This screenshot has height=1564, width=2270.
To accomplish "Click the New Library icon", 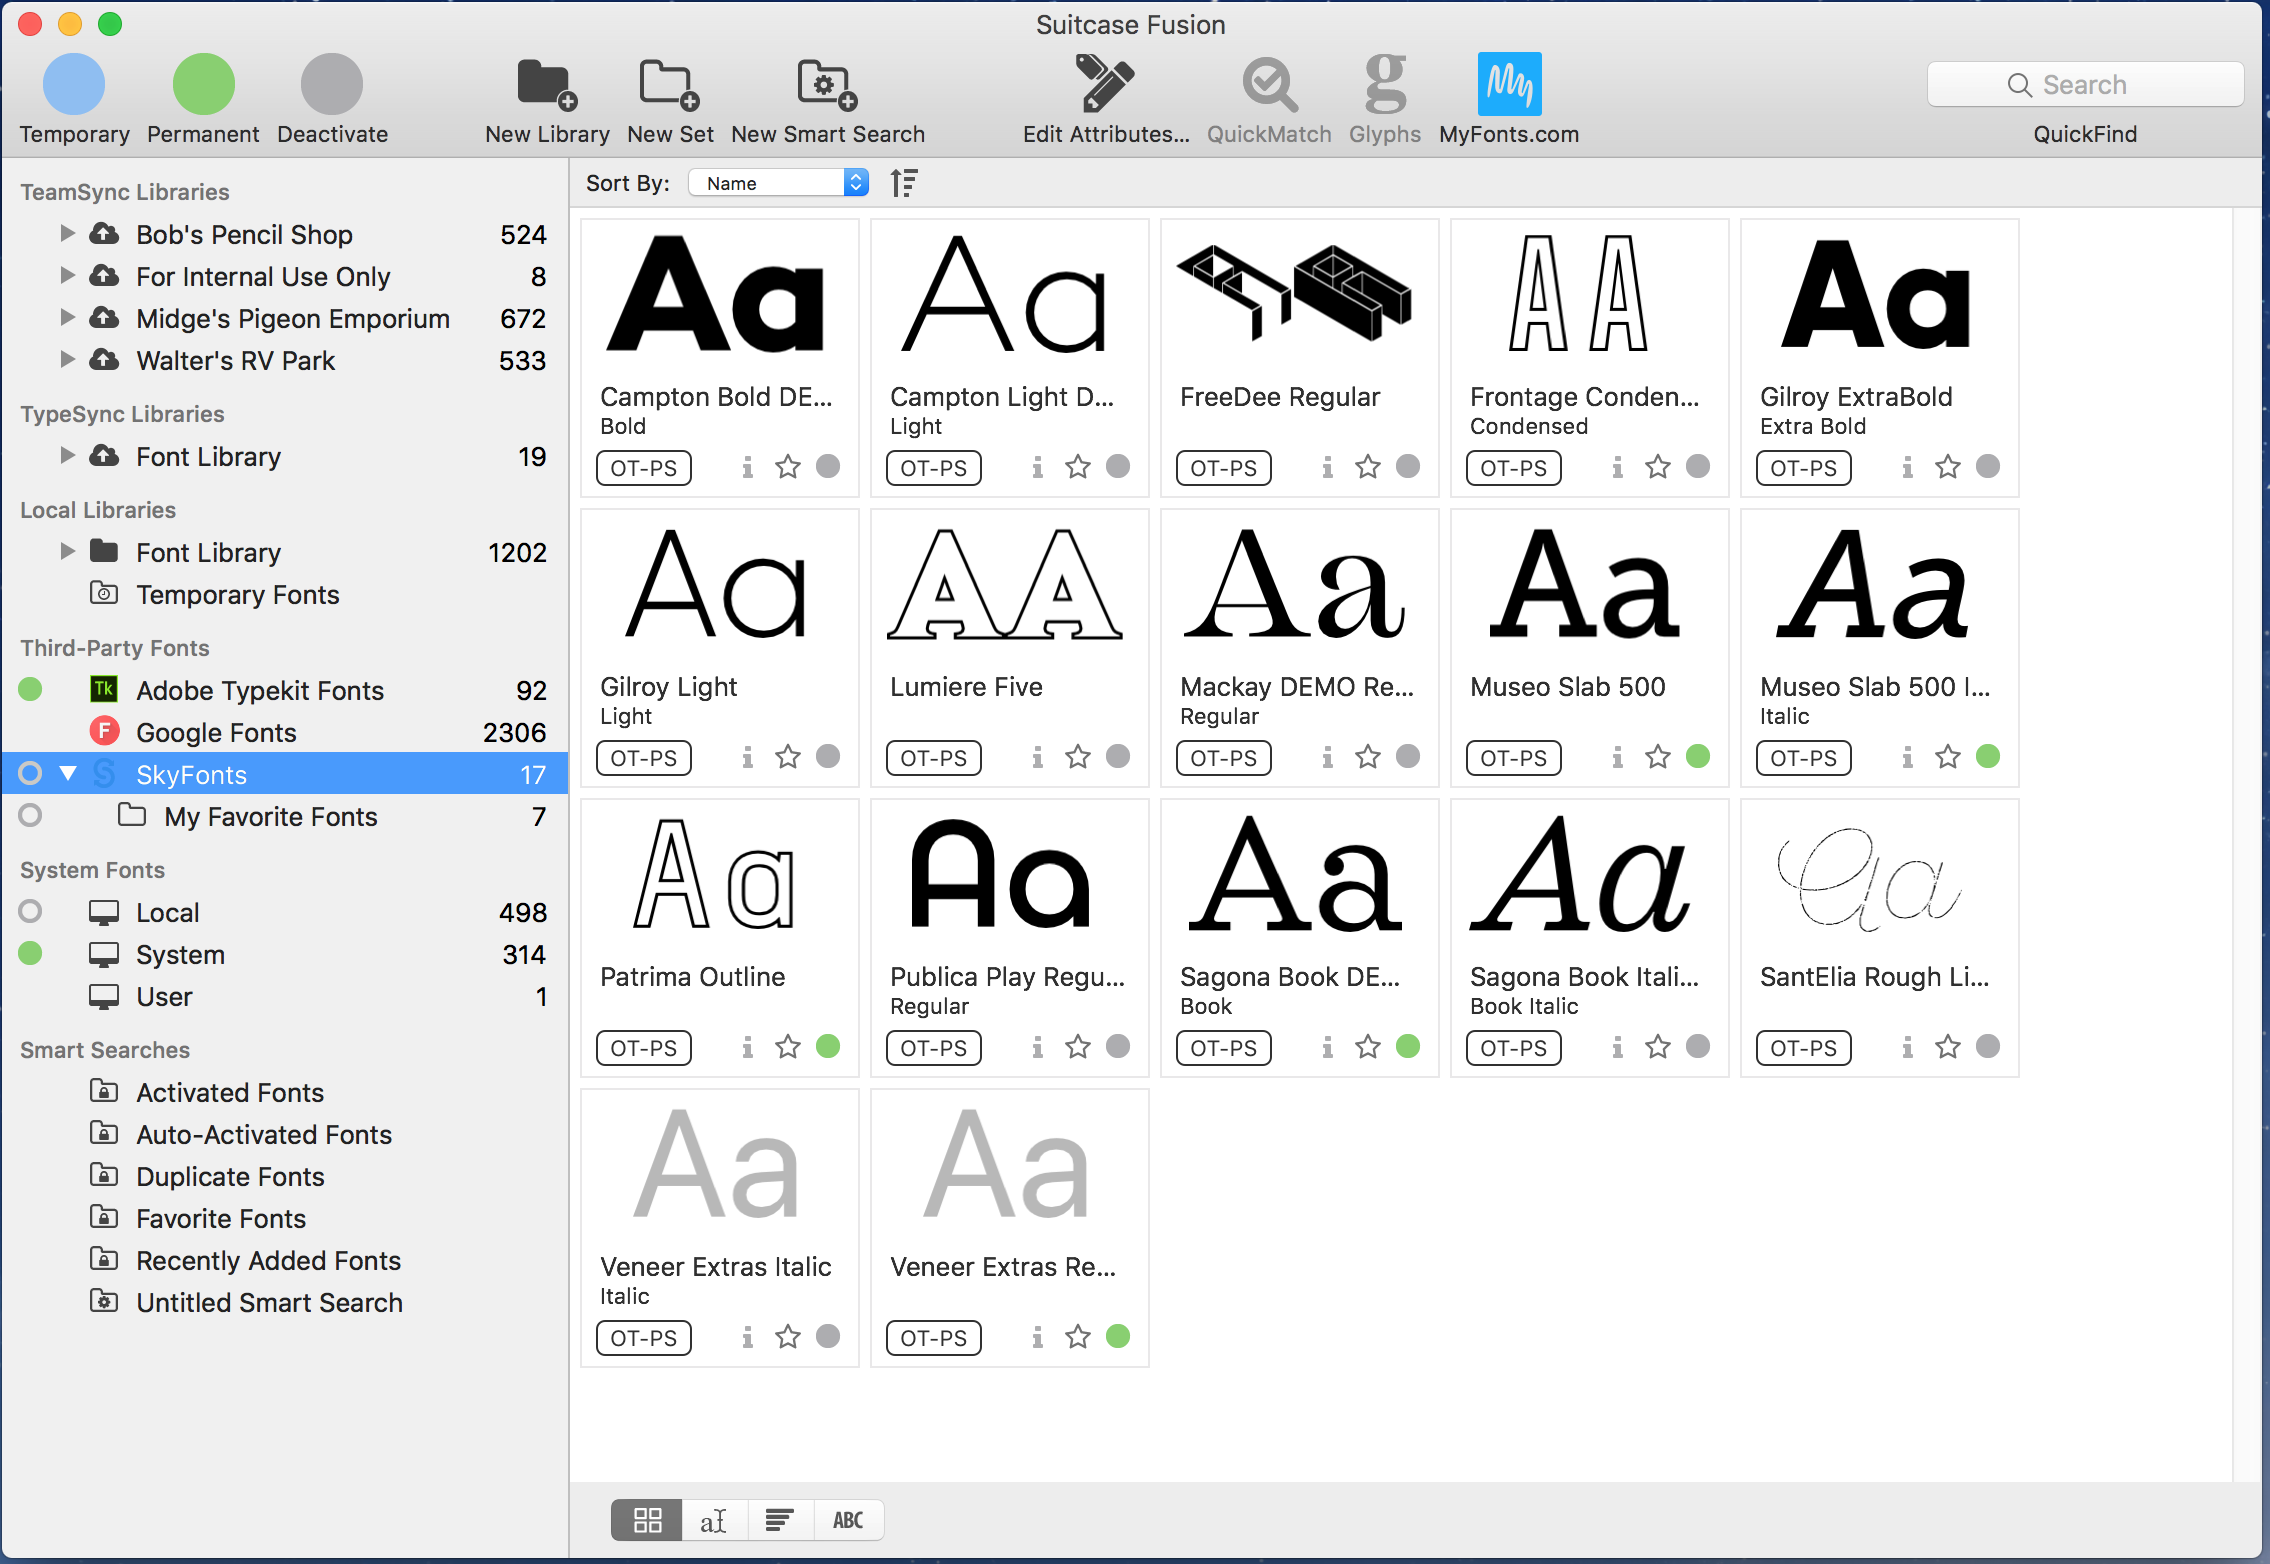I will [x=546, y=84].
